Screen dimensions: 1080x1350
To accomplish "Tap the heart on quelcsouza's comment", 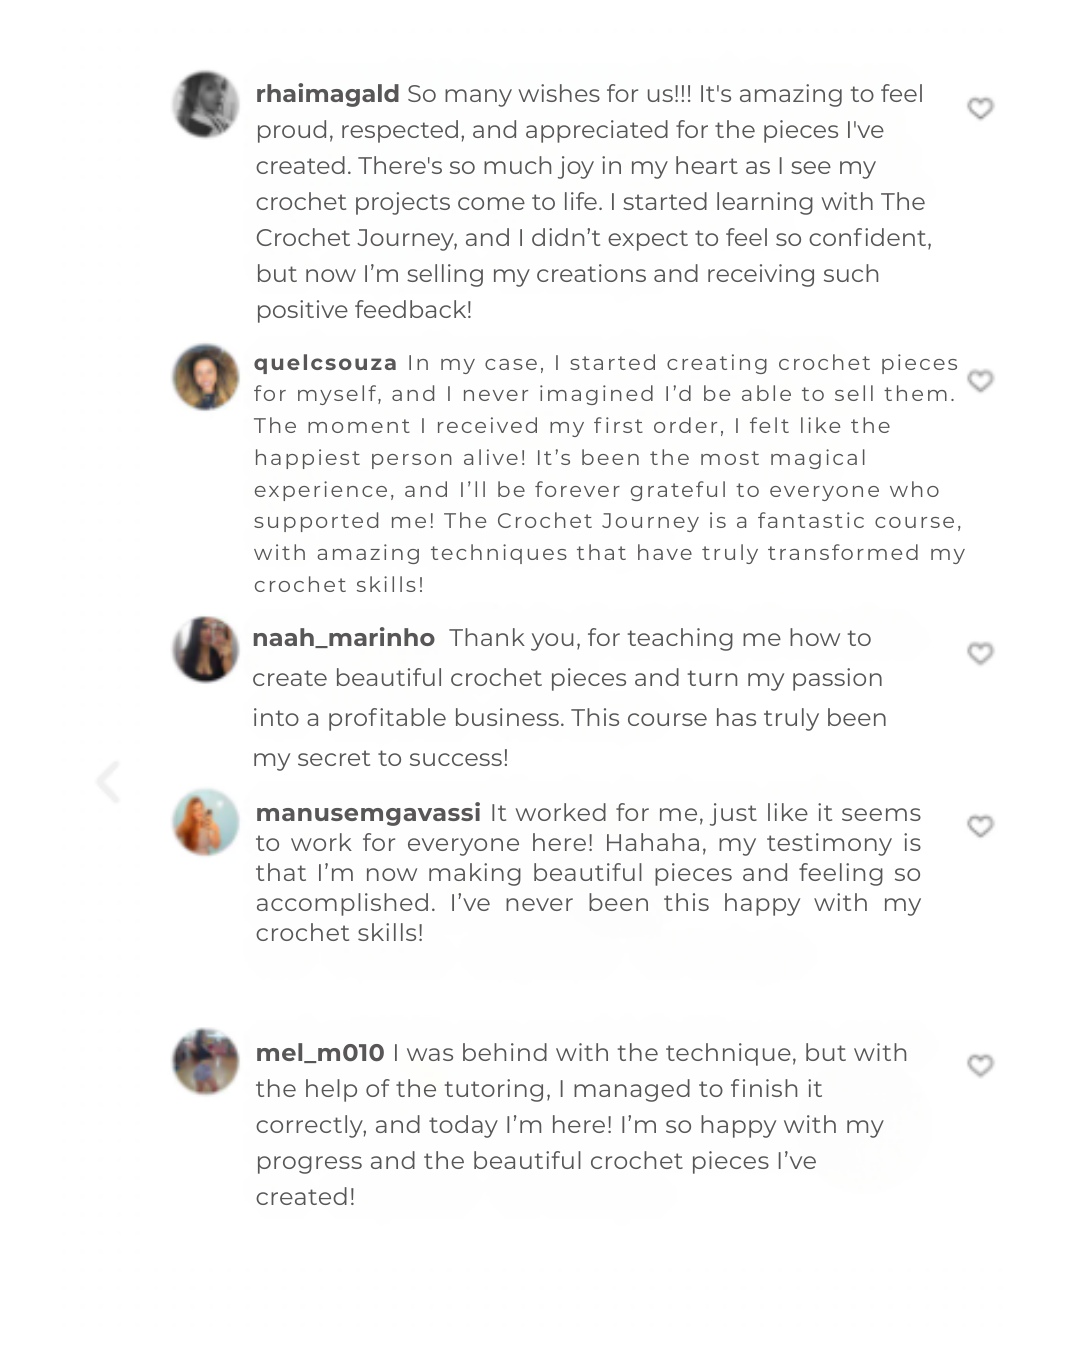I will [x=980, y=381].
